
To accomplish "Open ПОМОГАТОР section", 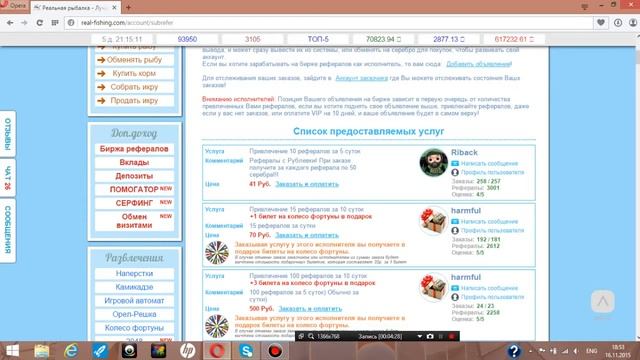I will (x=134, y=189).
